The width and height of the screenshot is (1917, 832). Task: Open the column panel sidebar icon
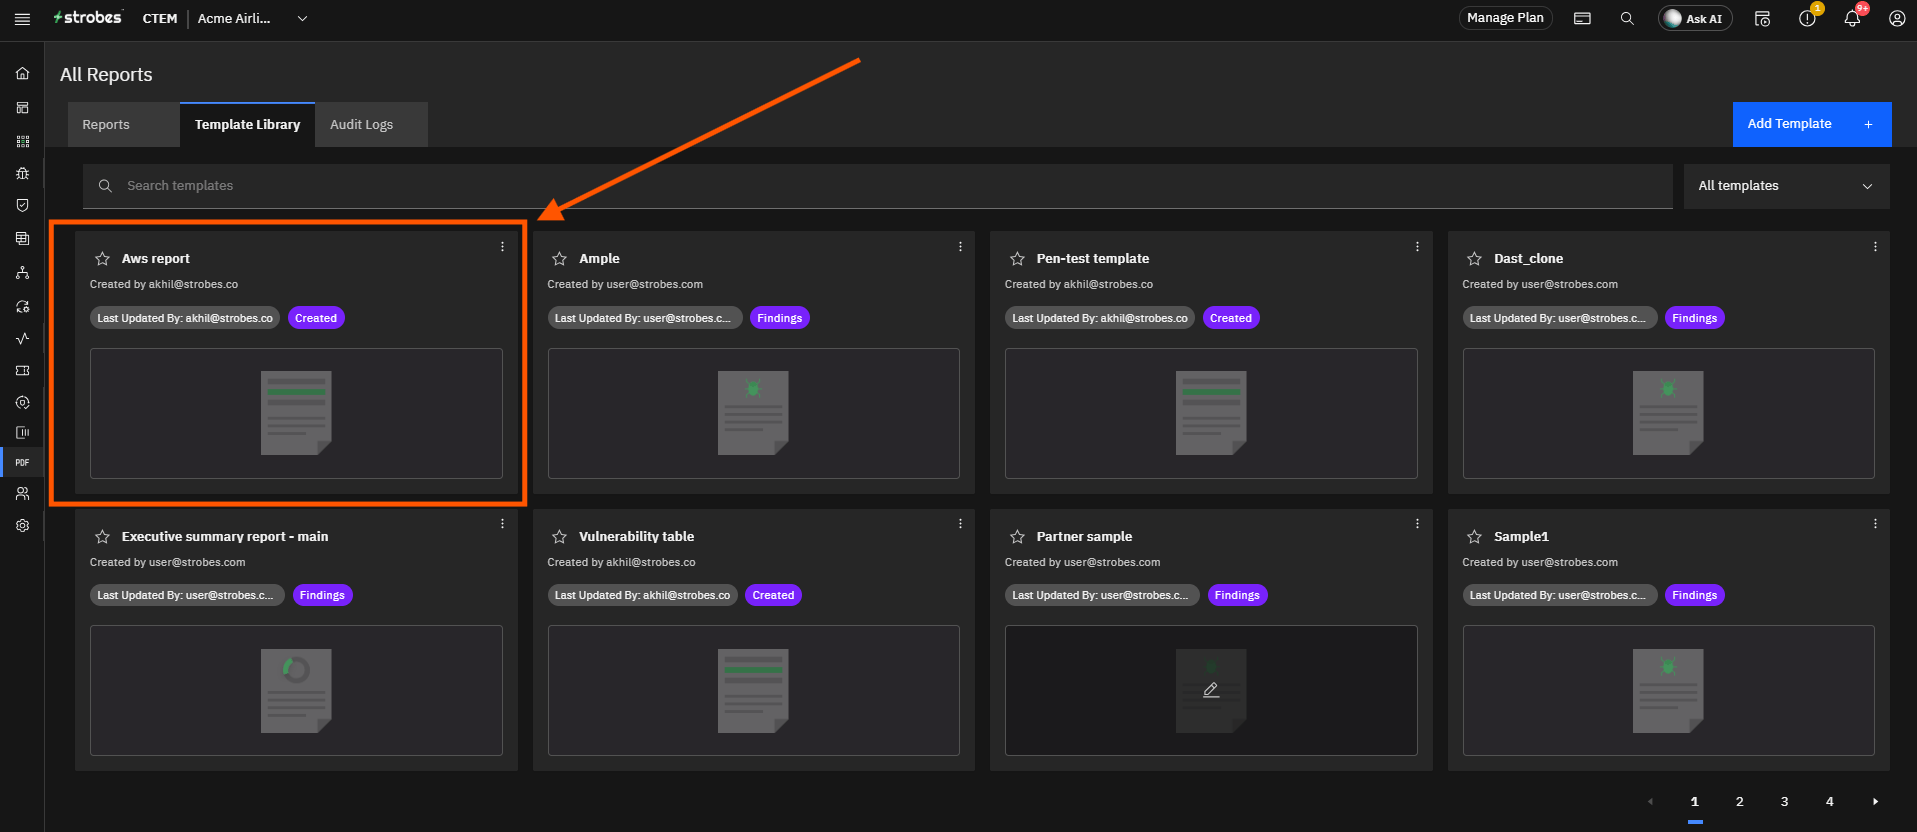click(22, 432)
